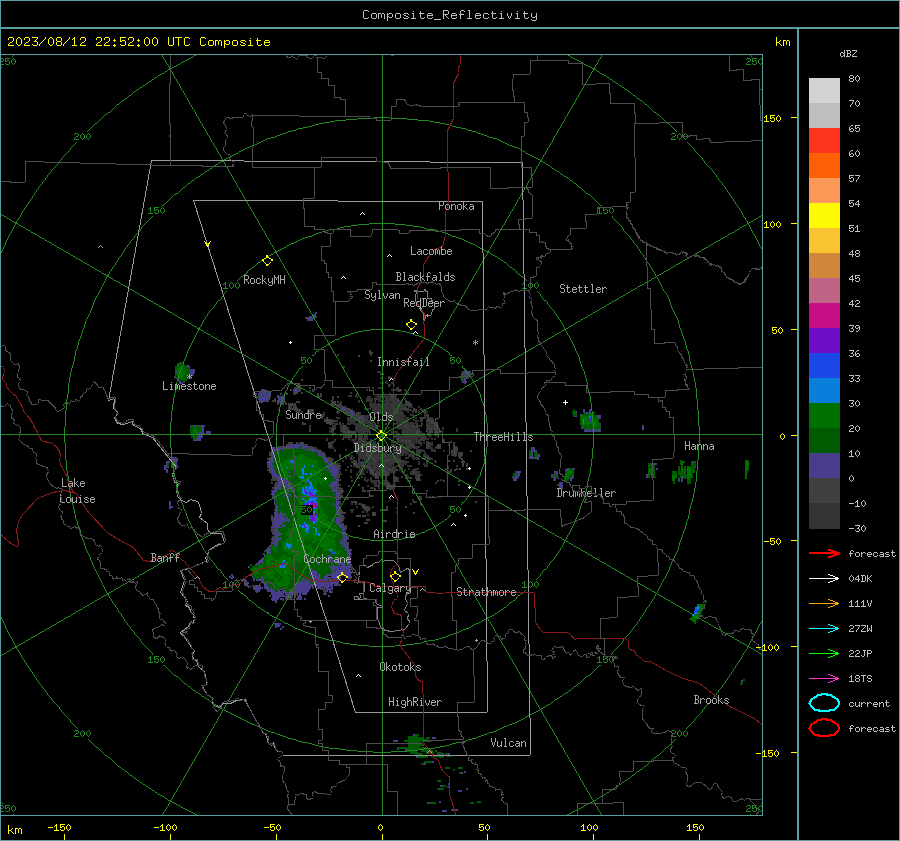Click the dBZ legend heading
Viewport: 900px width, 841px height.
pyautogui.click(x=848, y=53)
